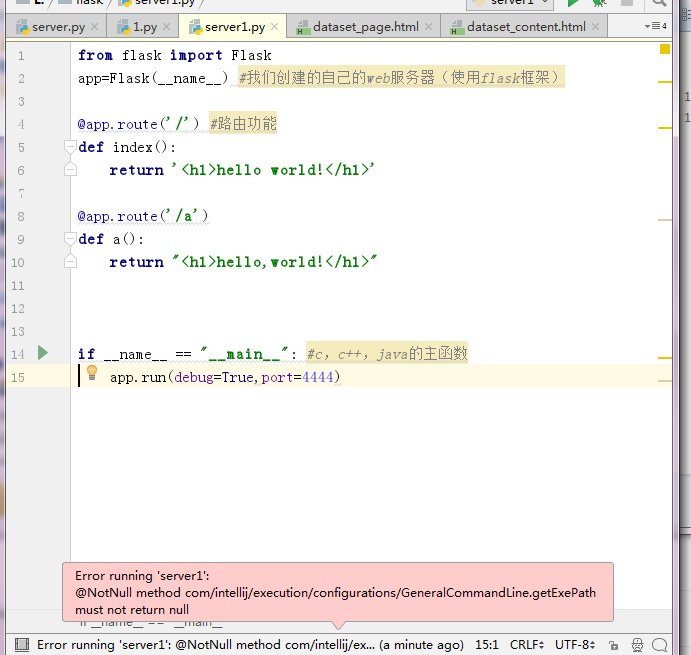The image size is (691, 655).
Task: Click the Run button in the top toolbar
Action: click(573, 3)
